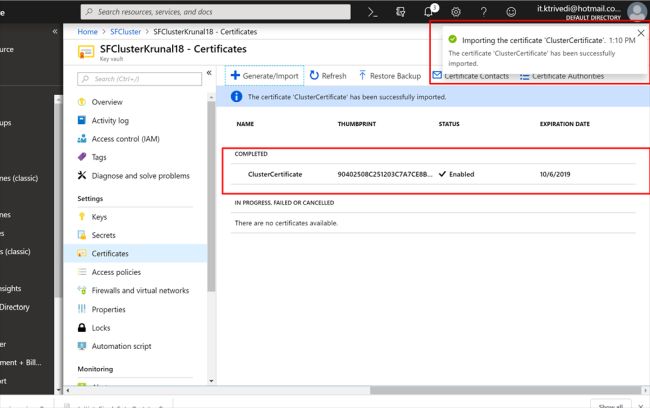Open Keys under Settings

tap(99, 217)
